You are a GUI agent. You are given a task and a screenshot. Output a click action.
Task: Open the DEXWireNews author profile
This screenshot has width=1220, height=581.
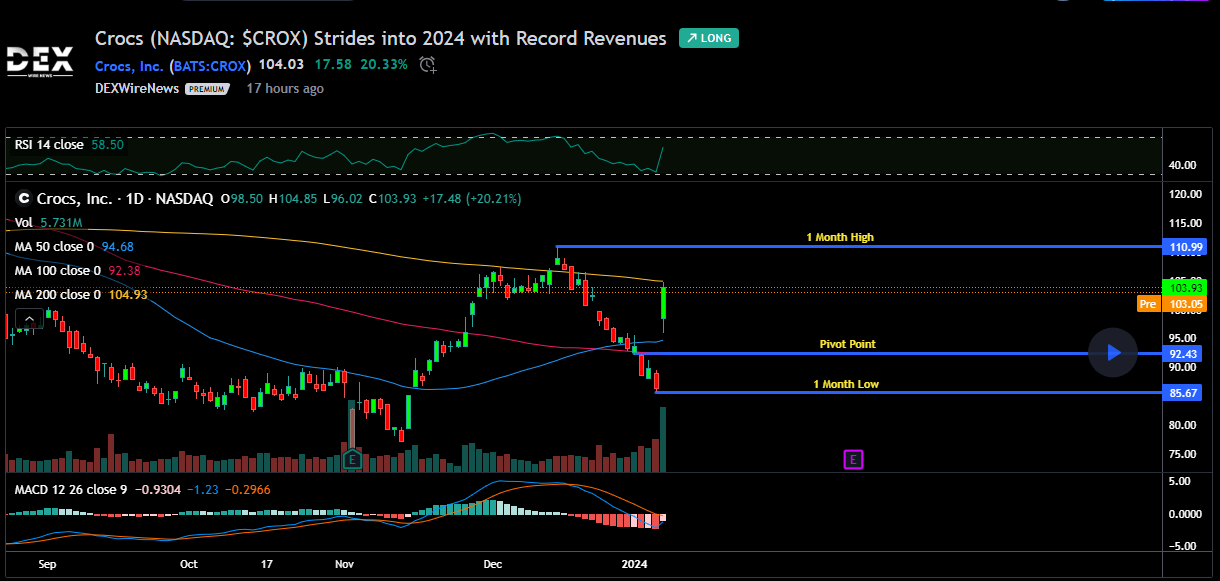tap(137, 89)
